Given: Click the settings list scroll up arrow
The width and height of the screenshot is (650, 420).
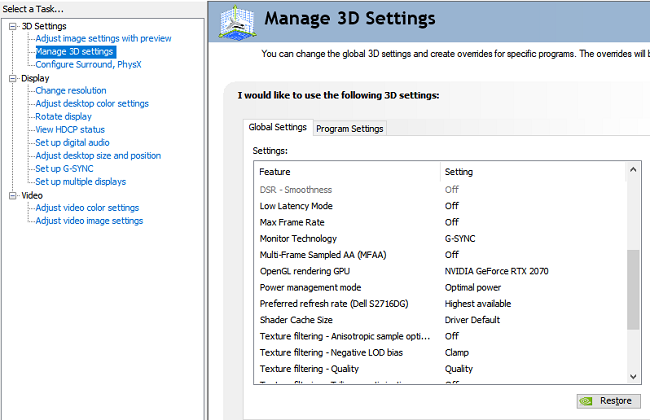Looking at the screenshot, I should 632,172.
